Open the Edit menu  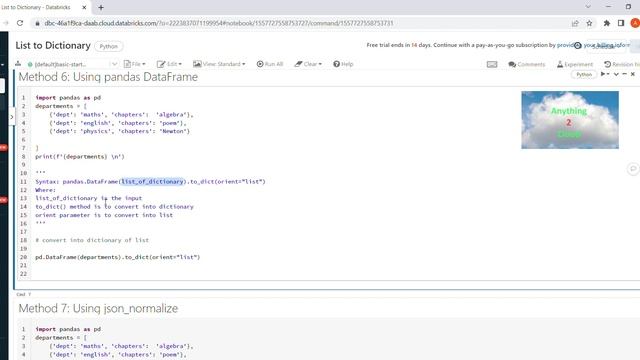pos(169,64)
